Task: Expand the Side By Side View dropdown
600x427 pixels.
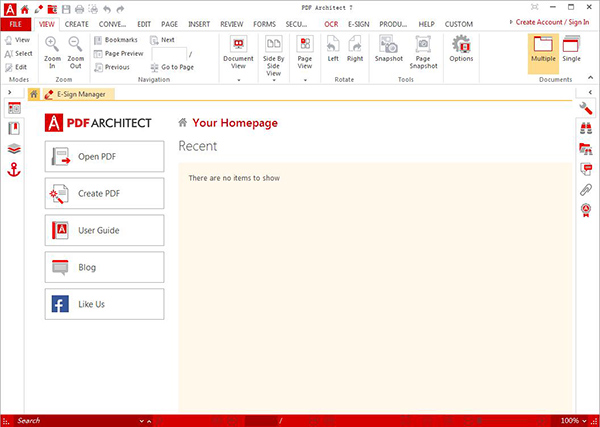Action: (273, 78)
